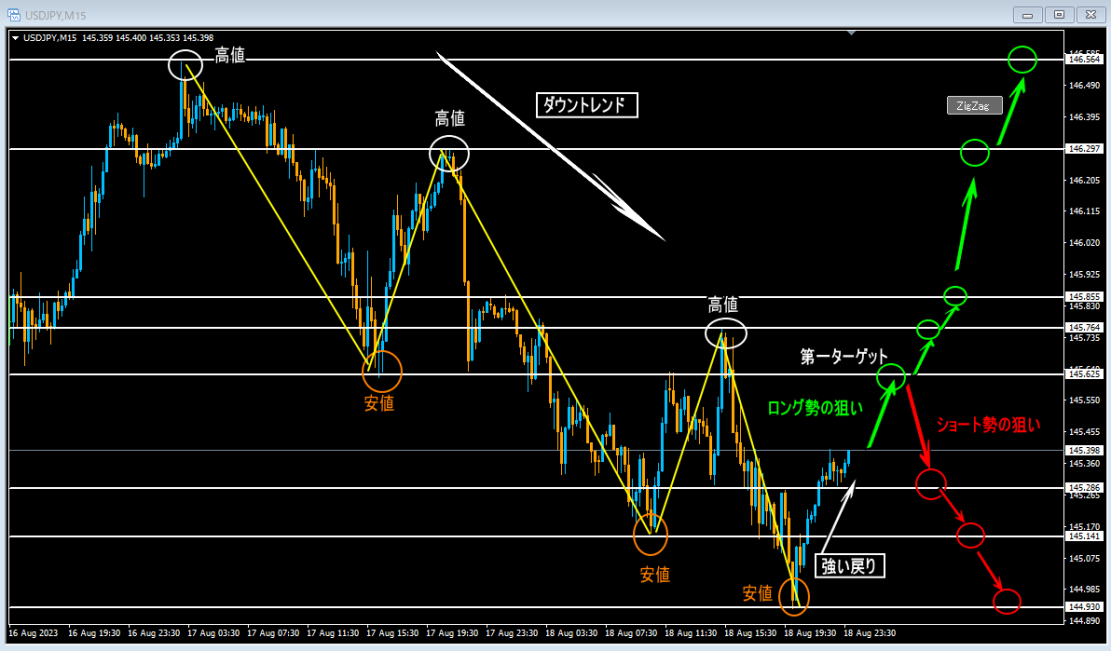Click the 18 Aug 23:30 time axis label
The image size is (1111, 651).
(867, 633)
